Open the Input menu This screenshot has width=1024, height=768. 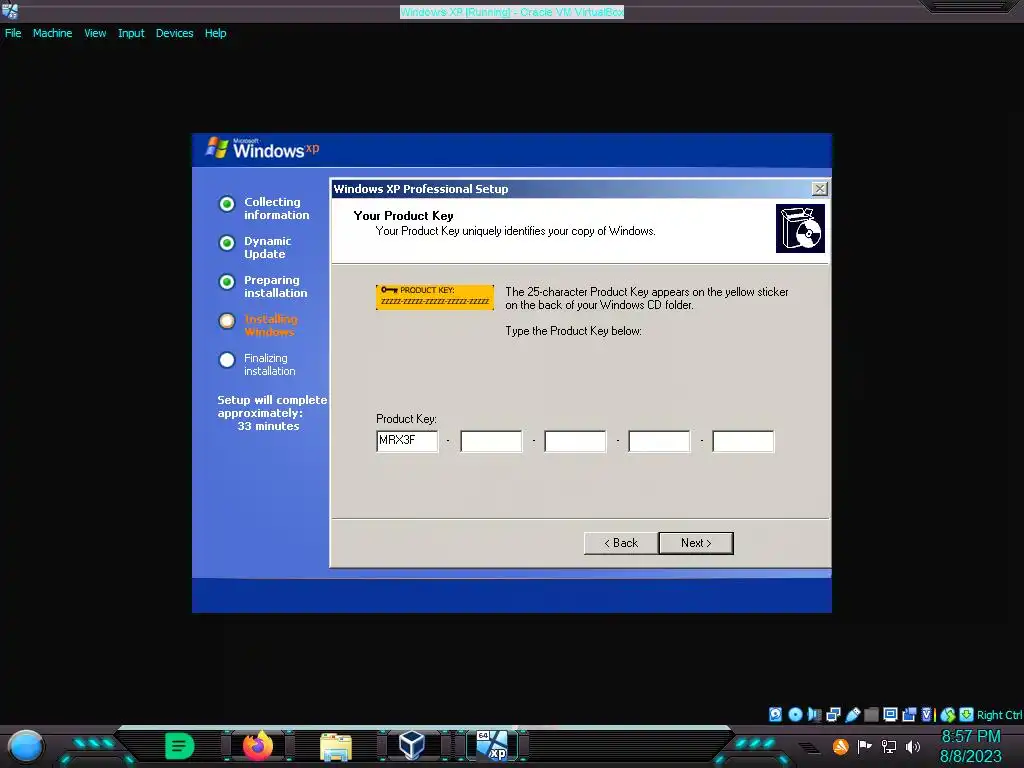pos(131,33)
